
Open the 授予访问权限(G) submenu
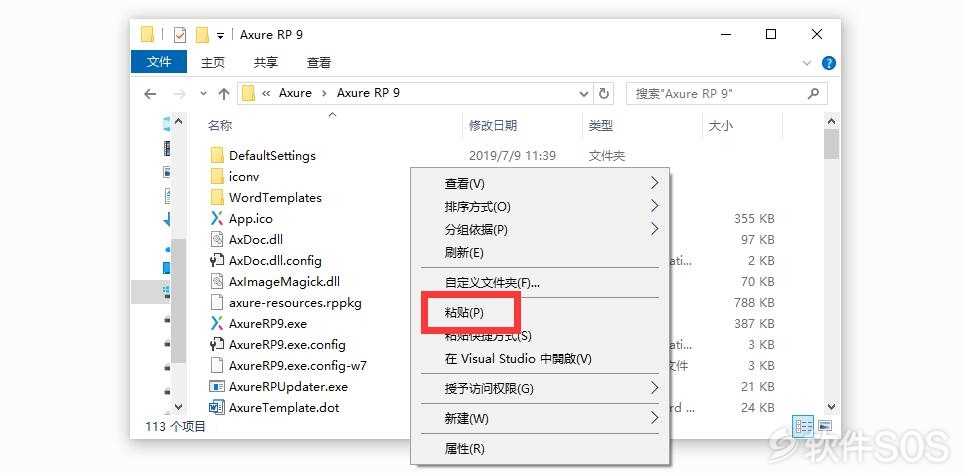click(x=540, y=389)
